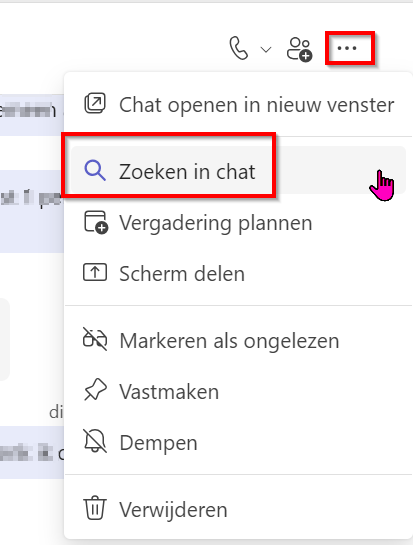The height and width of the screenshot is (545, 413).
Task: Select 'Vergadering plannen' option
Action: (238, 223)
